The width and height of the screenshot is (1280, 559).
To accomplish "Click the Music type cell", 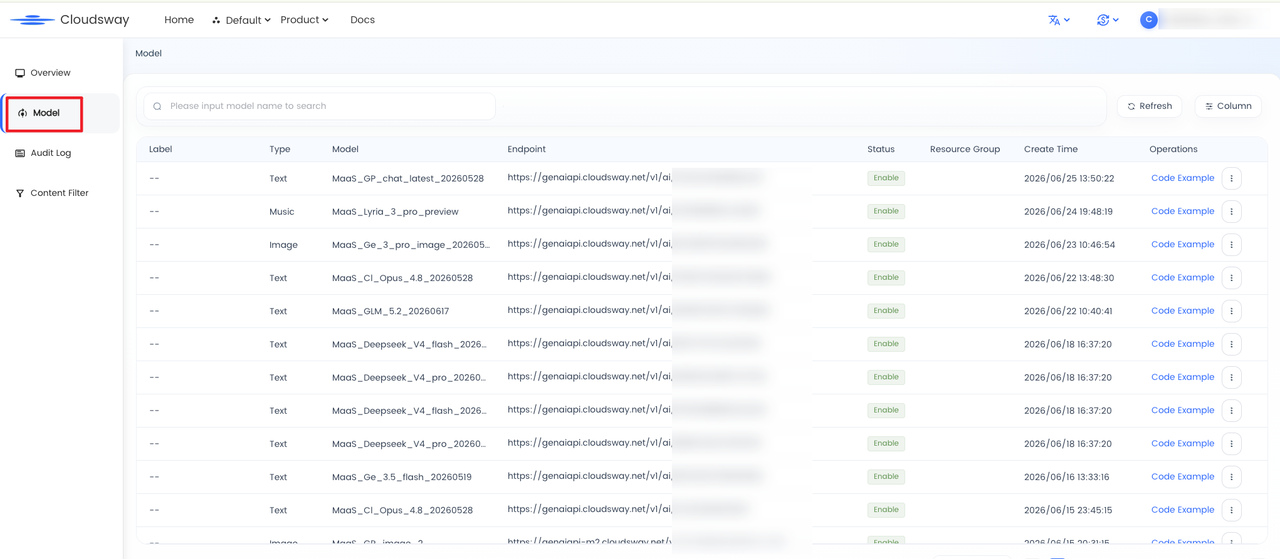I will click(282, 212).
